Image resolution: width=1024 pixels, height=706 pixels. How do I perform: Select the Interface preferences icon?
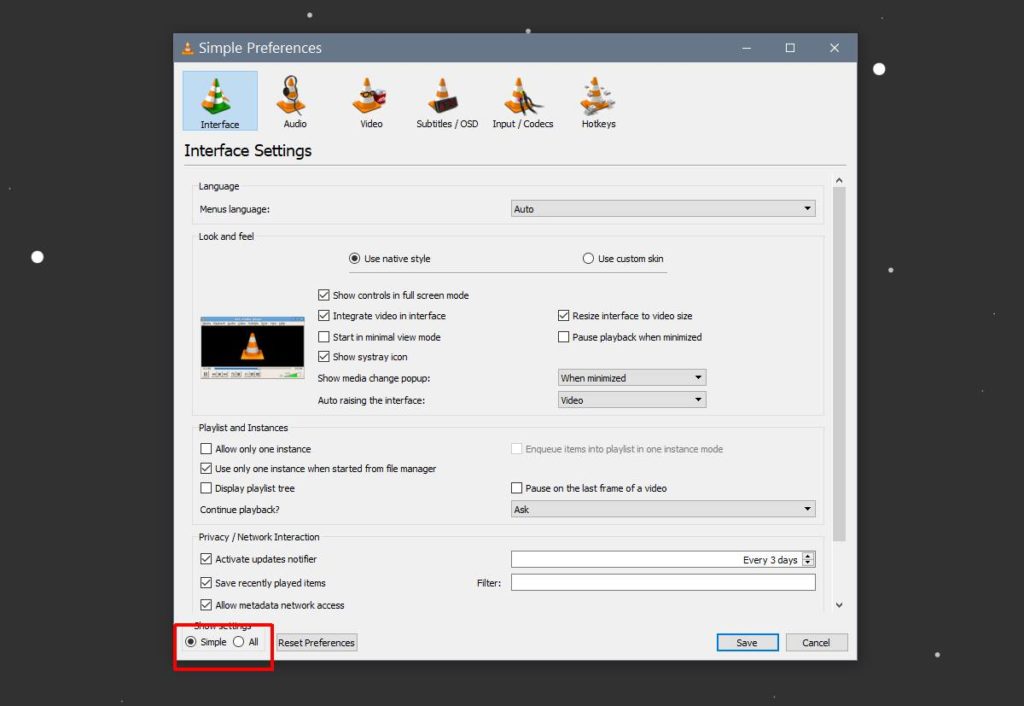pos(219,99)
